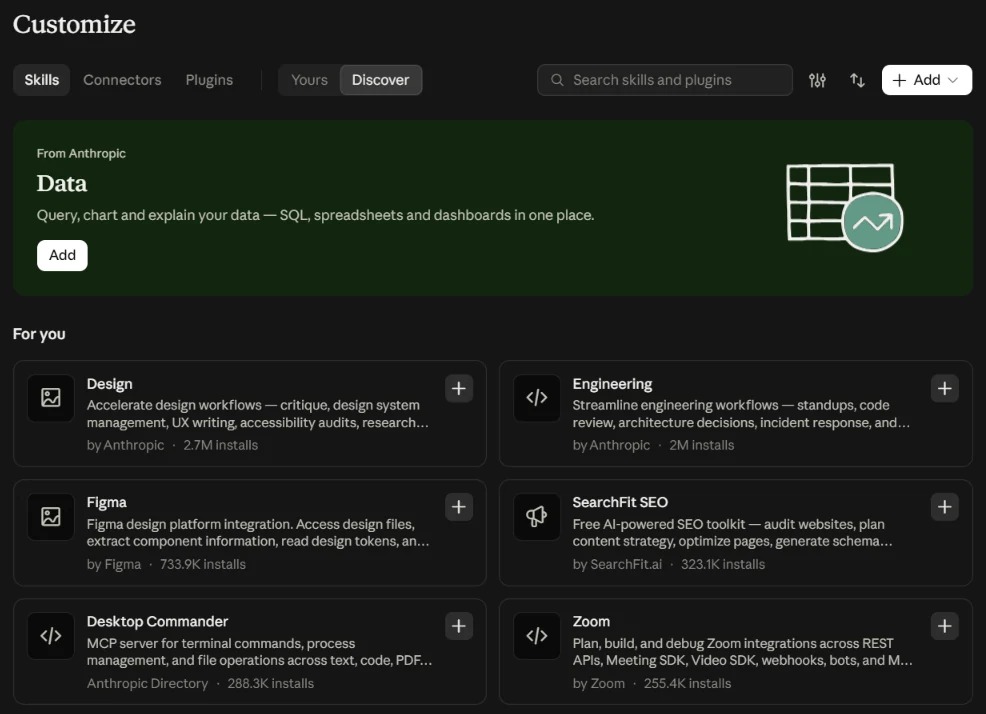Add the Design skill with its plus icon
This screenshot has width=986, height=714.
459,389
